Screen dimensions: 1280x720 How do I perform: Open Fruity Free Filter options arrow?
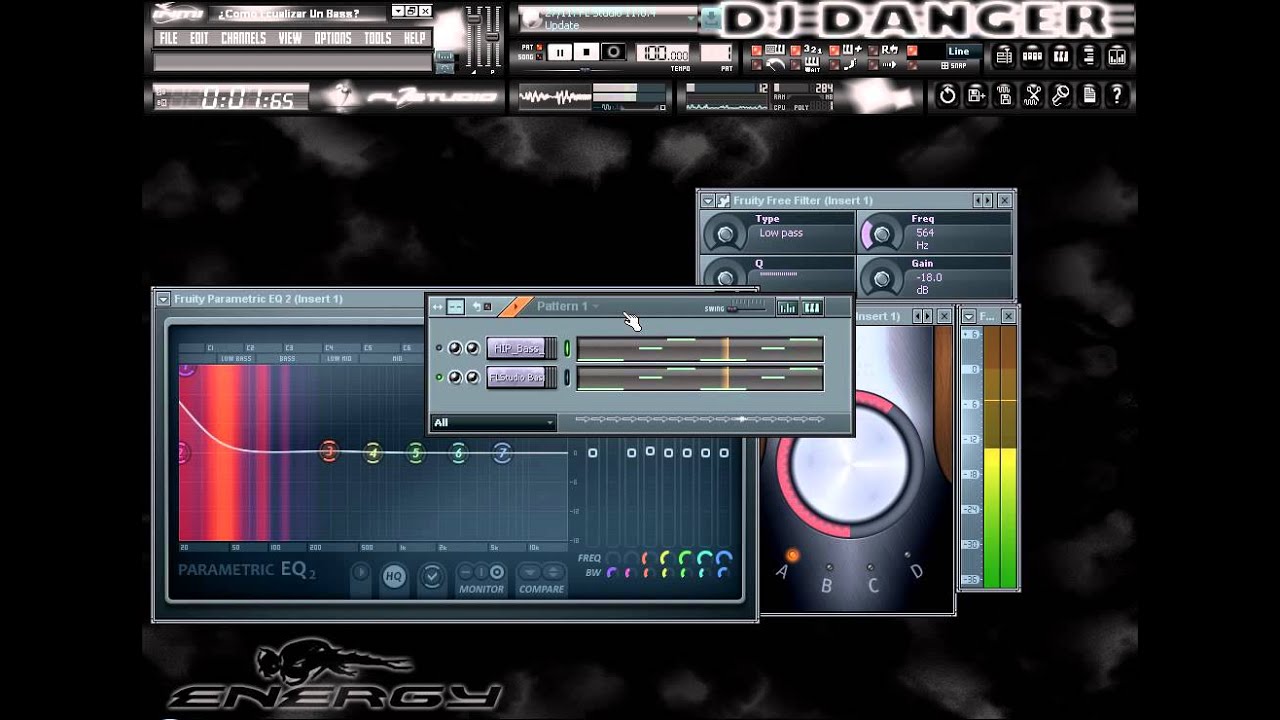point(707,201)
